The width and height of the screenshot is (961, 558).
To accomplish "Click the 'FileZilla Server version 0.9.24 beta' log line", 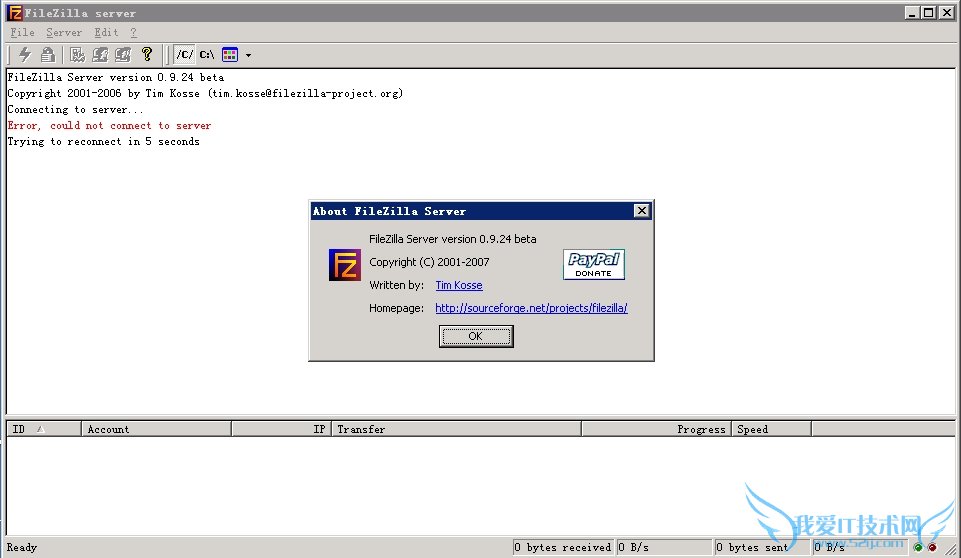I will (116, 77).
